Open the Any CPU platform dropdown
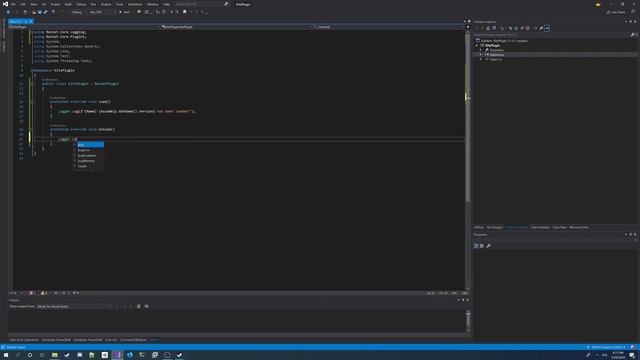640x360 pixels. 102,12
